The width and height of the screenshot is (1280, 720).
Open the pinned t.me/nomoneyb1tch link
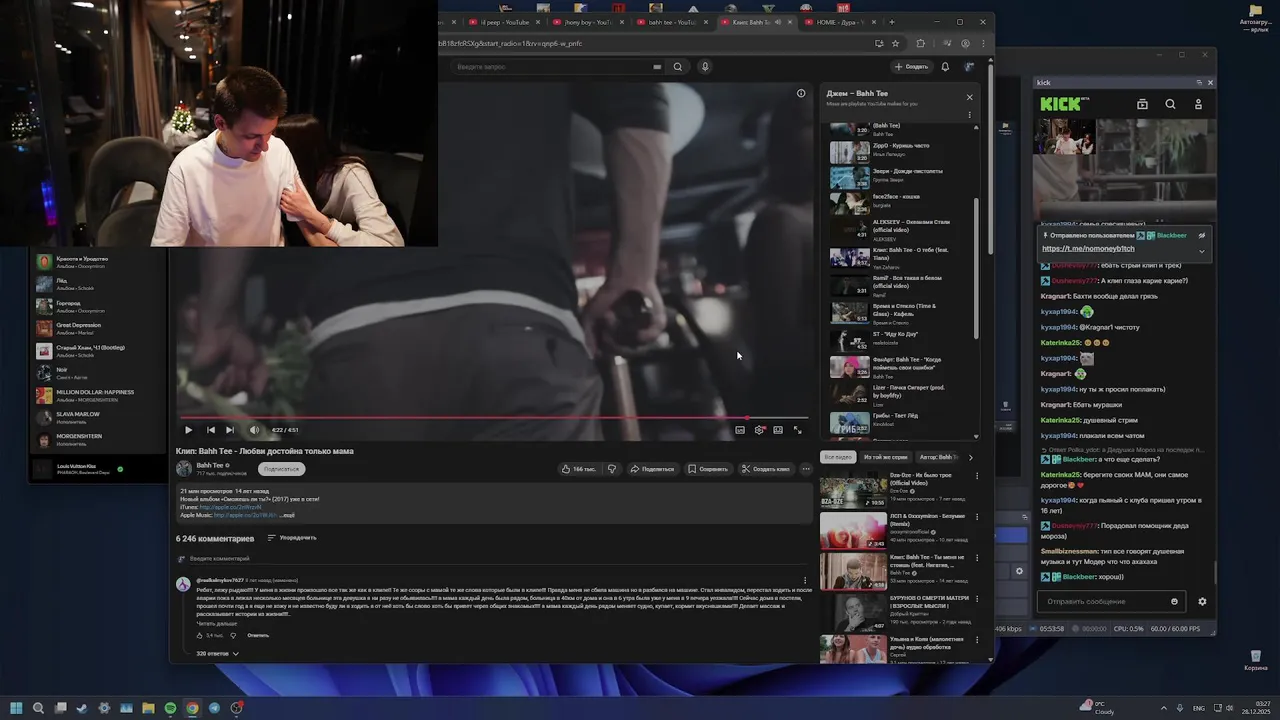coord(1088,248)
